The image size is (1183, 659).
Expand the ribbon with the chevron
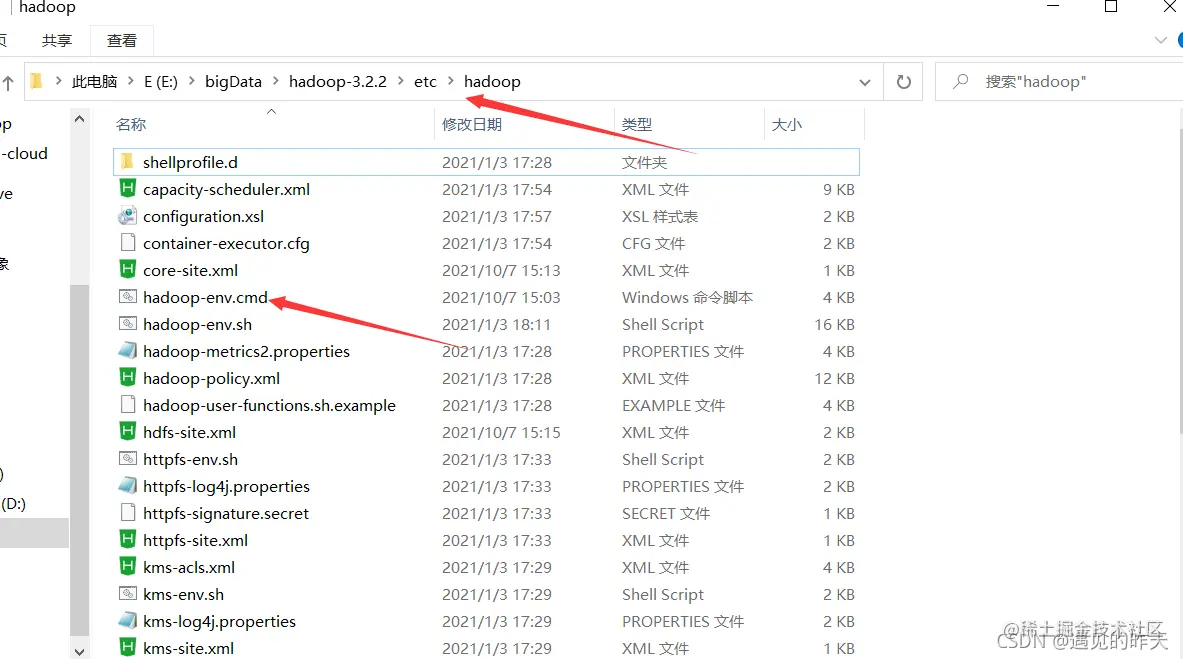point(1160,40)
